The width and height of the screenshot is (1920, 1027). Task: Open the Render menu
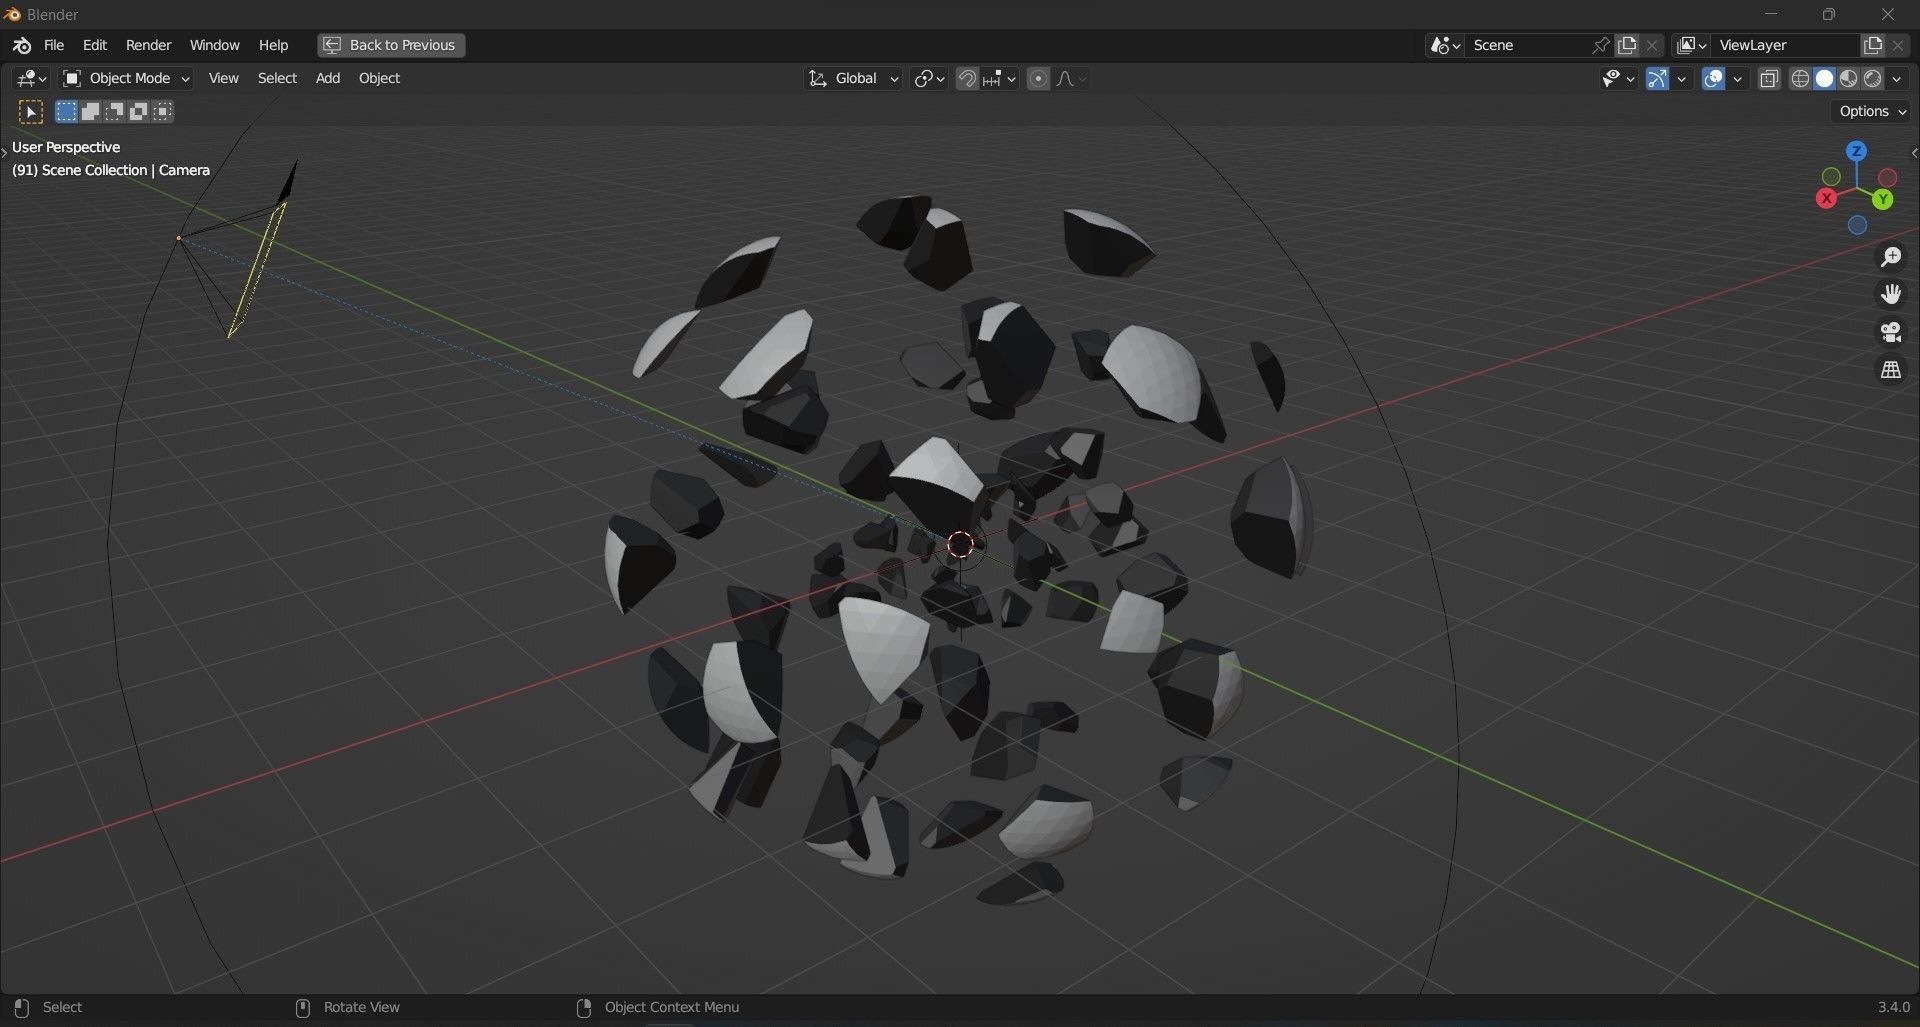[x=148, y=45]
